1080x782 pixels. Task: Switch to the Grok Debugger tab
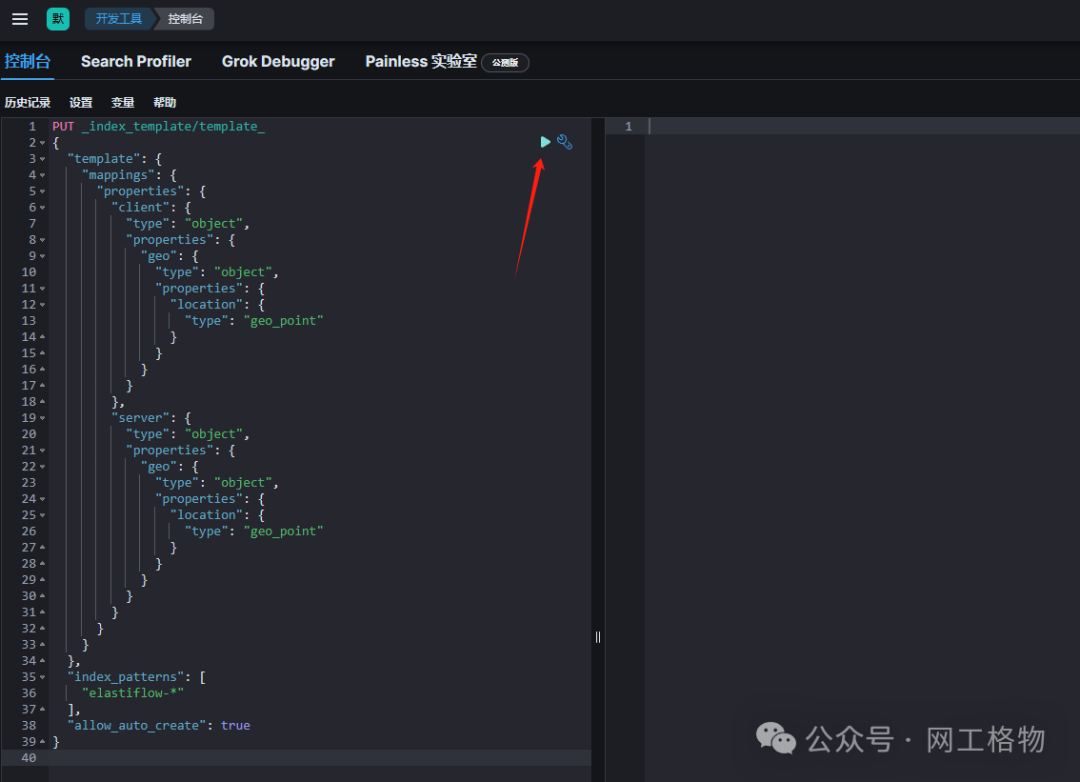pyautogui.click(x=278, y=61)
